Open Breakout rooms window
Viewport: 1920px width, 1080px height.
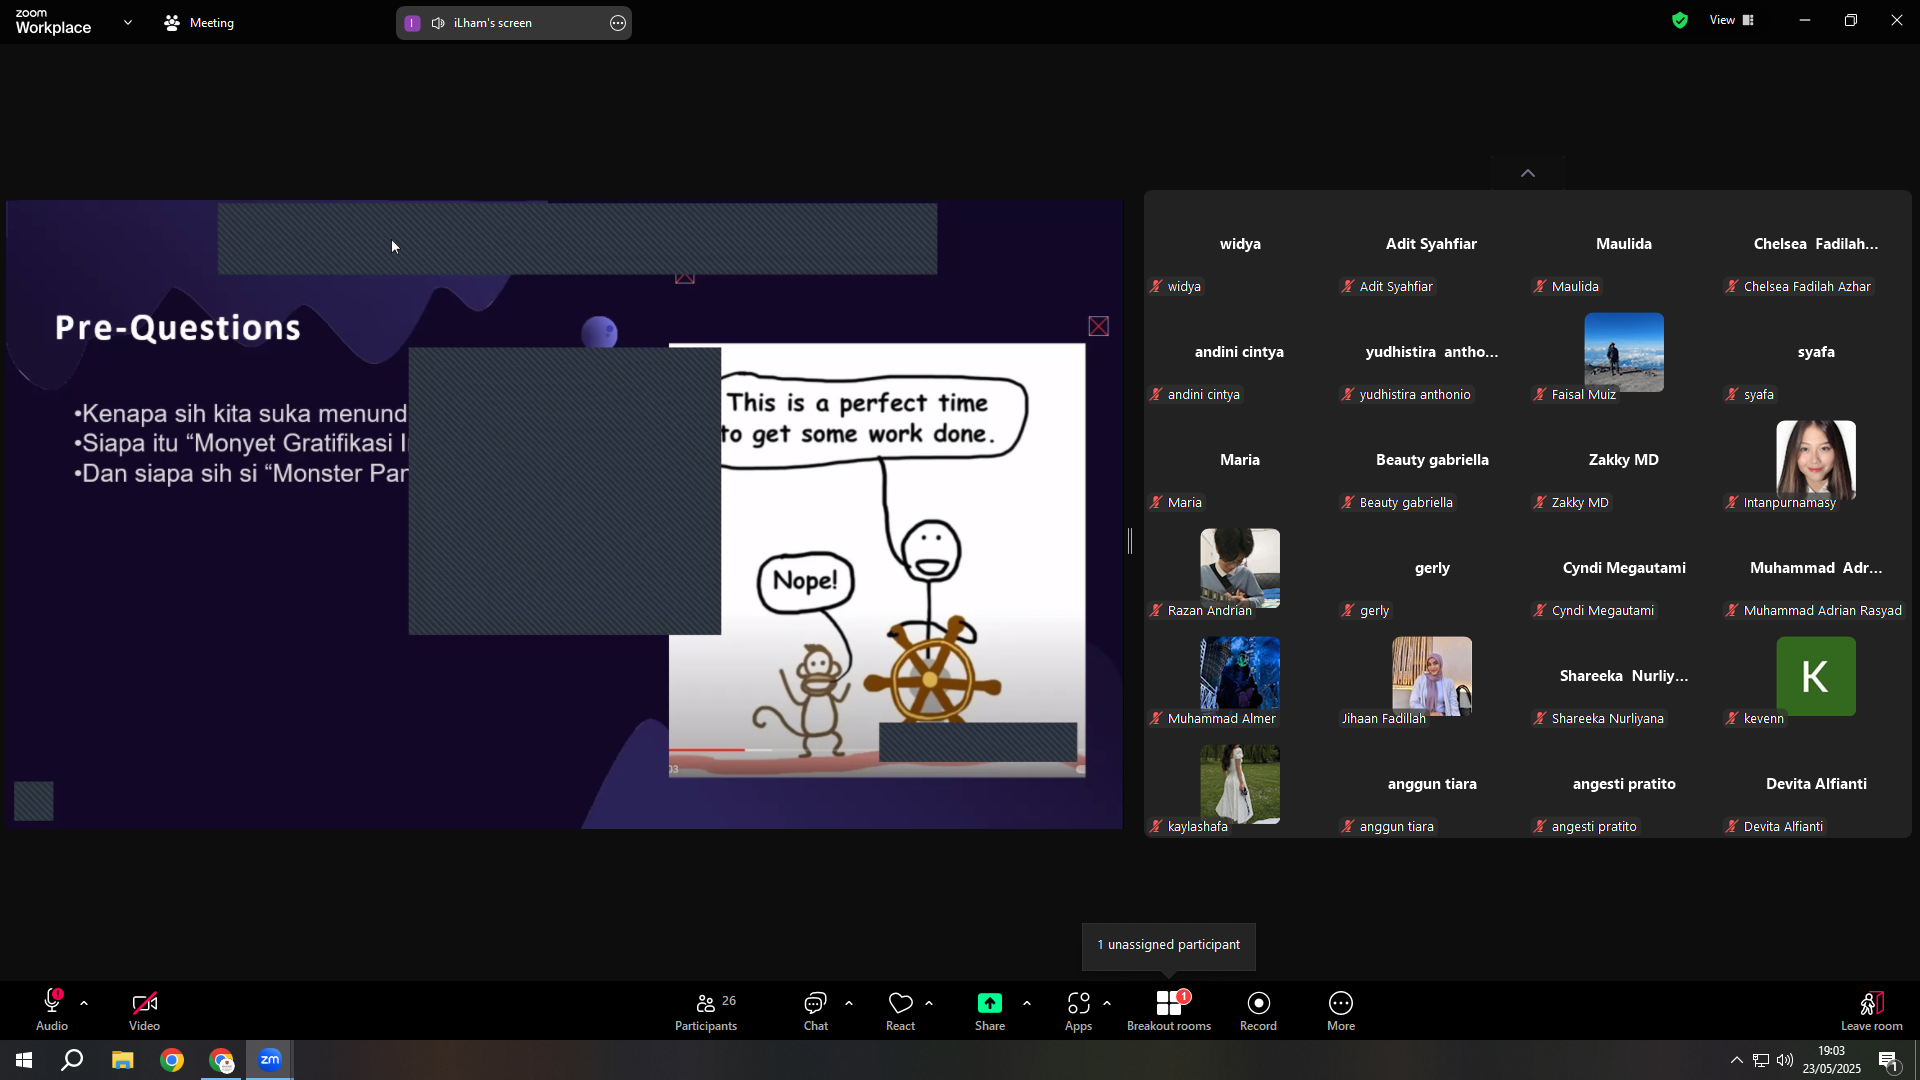click(x=1169, y=1010)
